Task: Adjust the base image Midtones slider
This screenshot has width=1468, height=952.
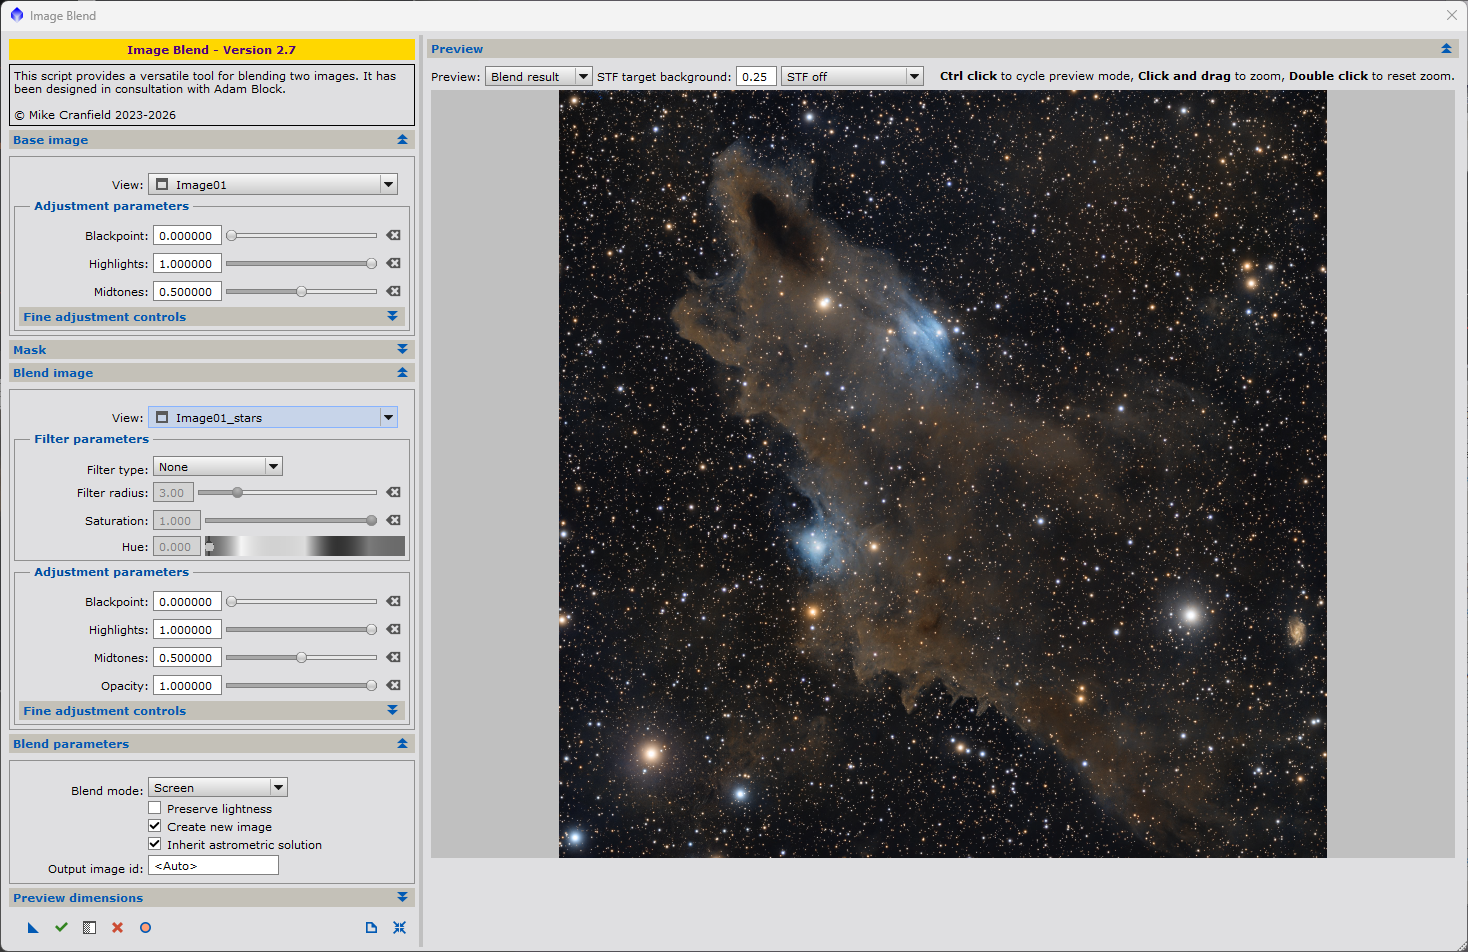Action: coord(301,292)
